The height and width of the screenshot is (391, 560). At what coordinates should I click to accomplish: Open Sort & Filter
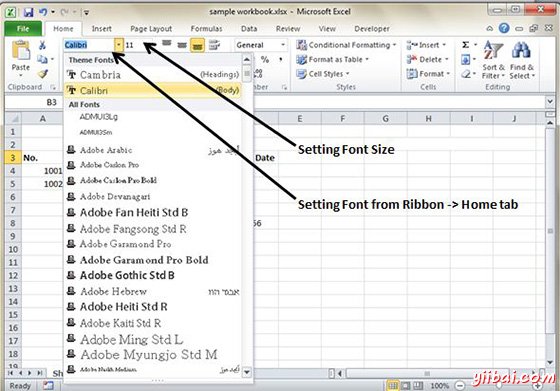(x=493, y=60)
